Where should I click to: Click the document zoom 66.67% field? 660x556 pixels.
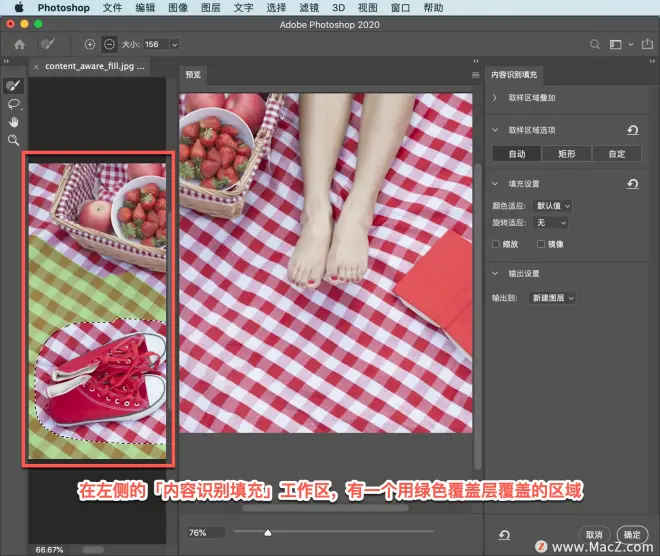pos(49,550)
